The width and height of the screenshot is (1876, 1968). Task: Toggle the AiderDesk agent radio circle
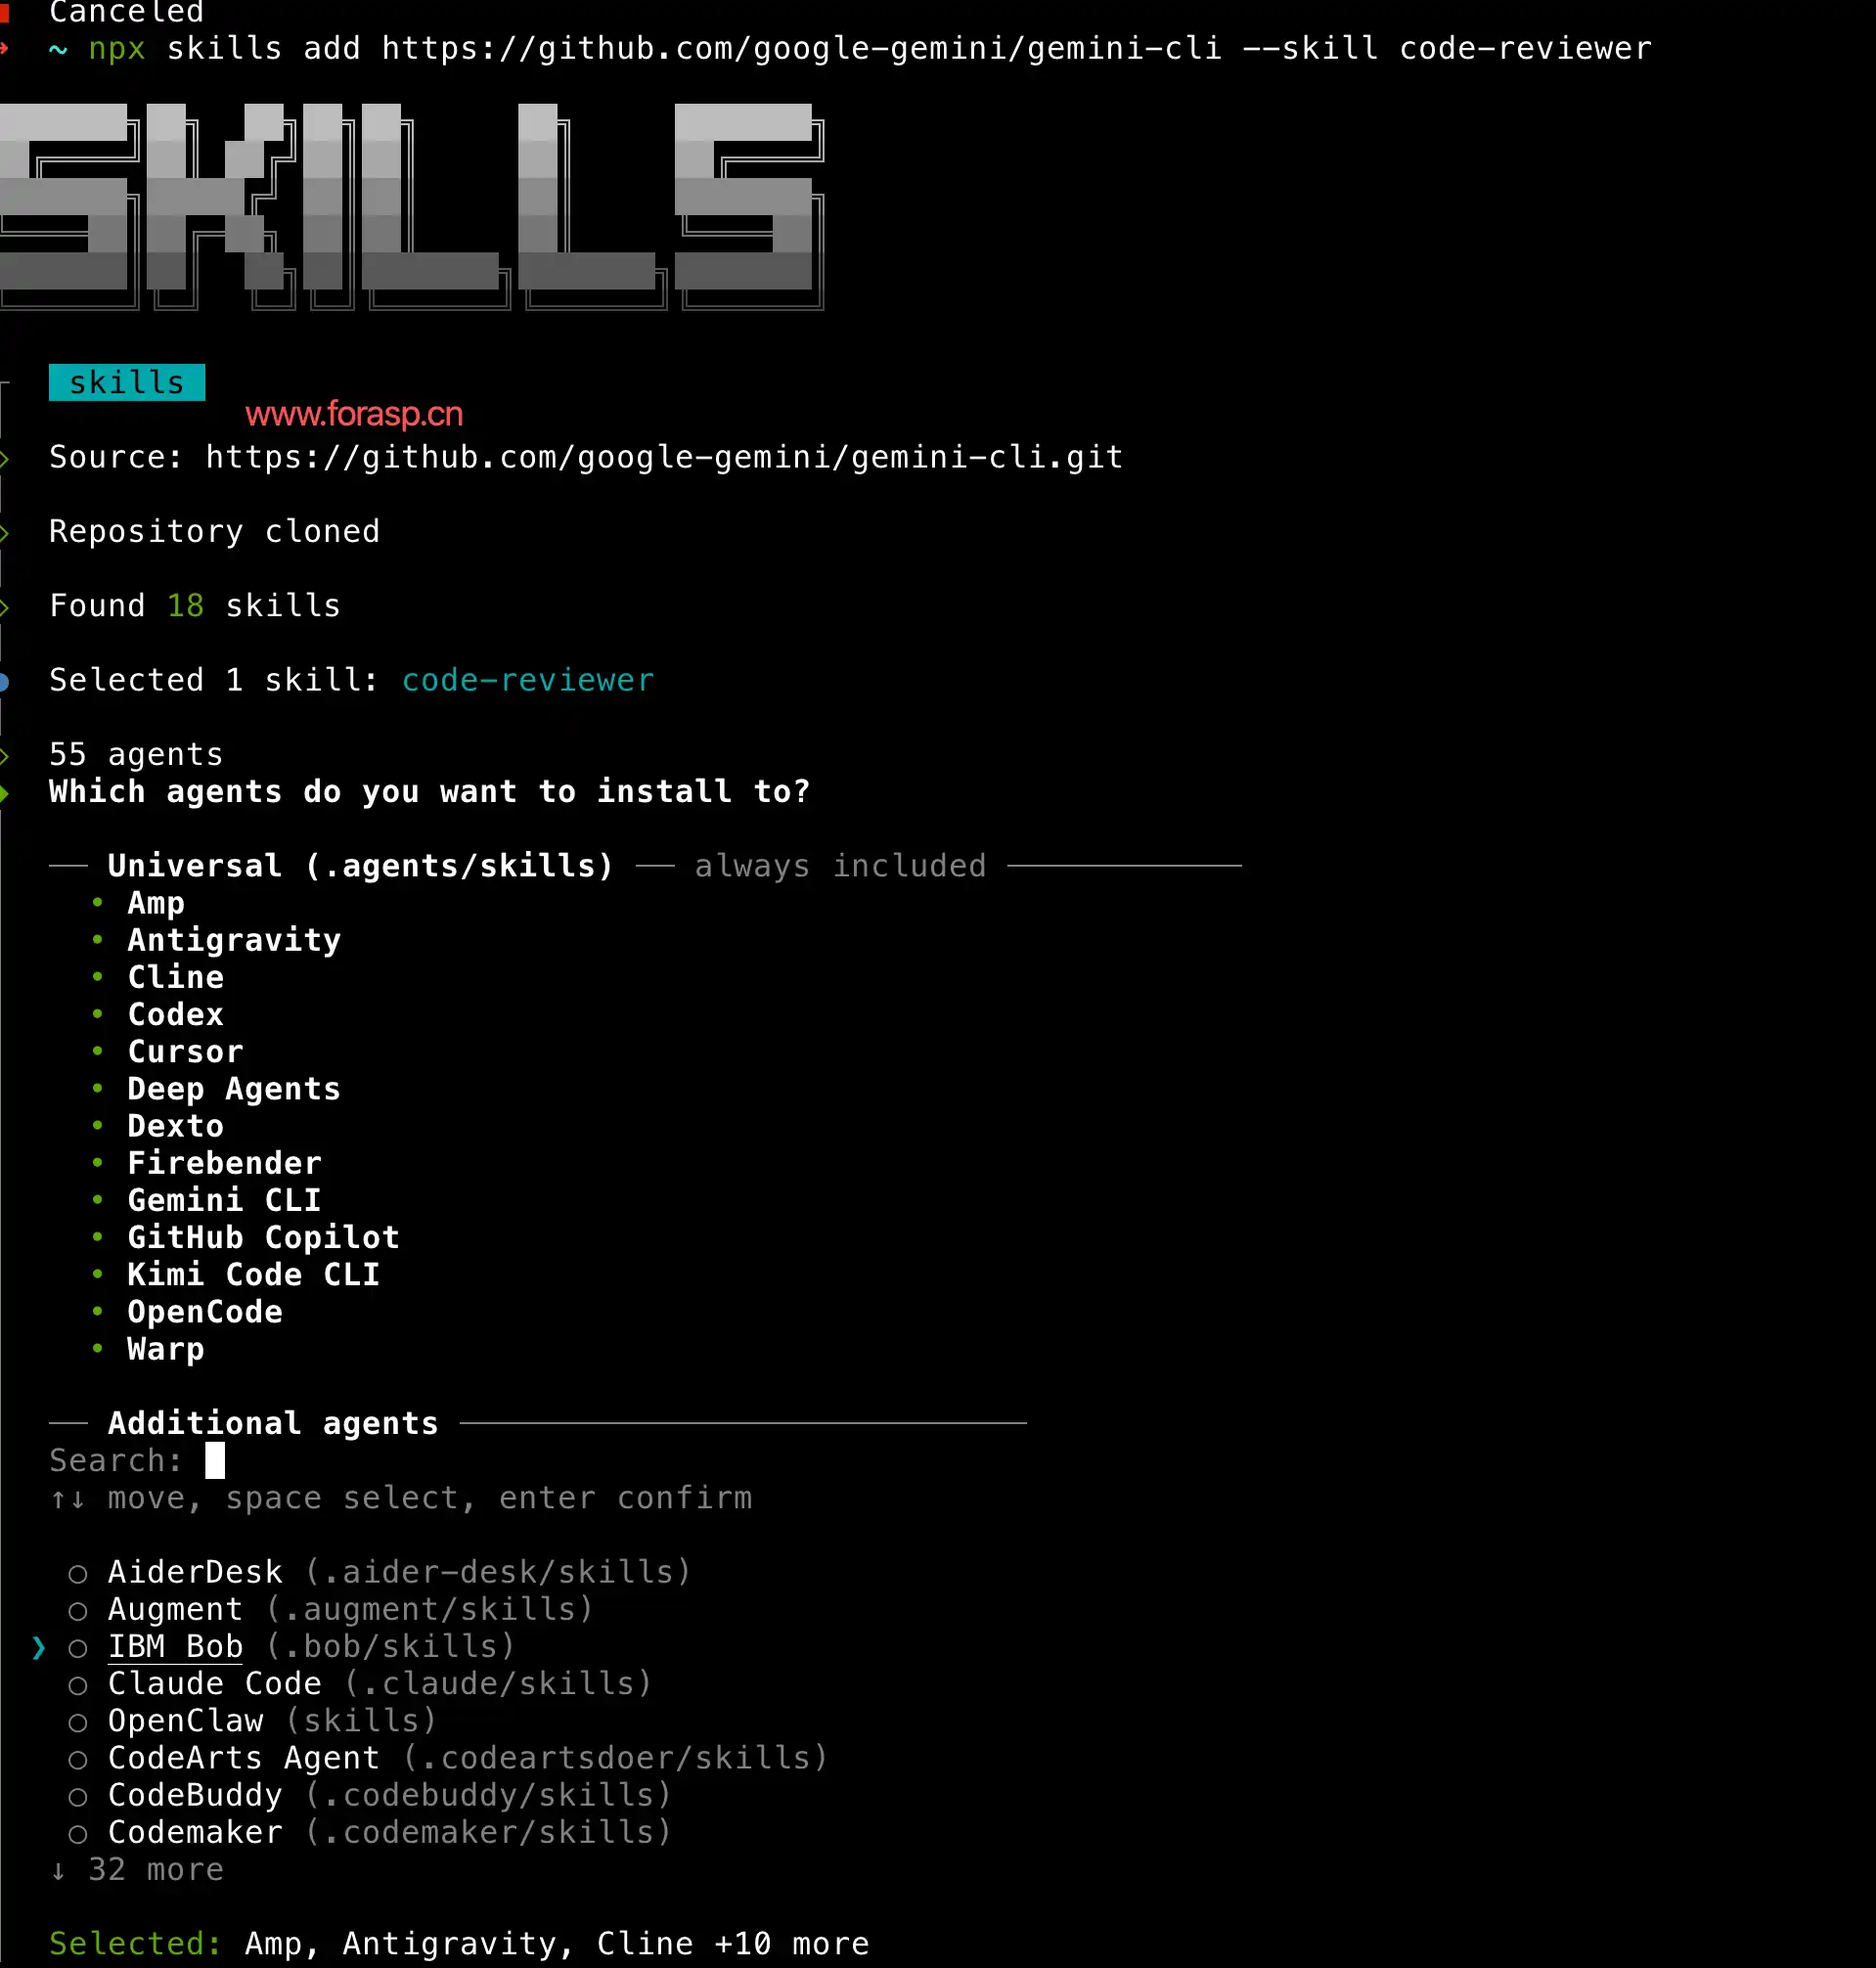point(78,1574)
